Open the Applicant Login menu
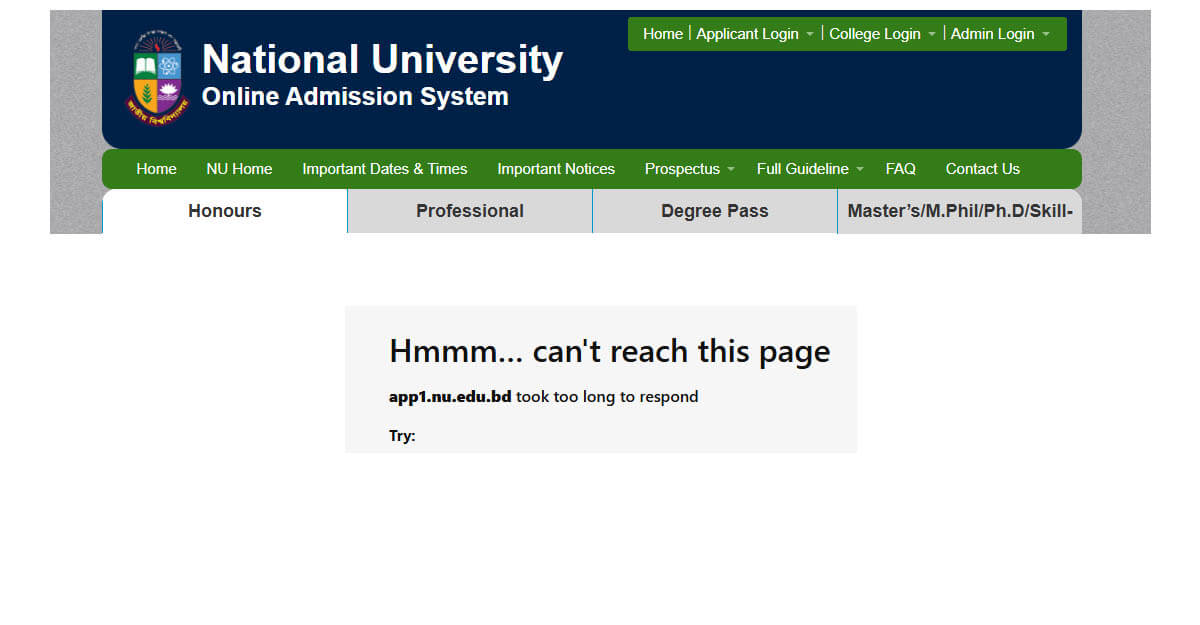The height and width of the screenshot is (625, 1200). tap(747, 34)
